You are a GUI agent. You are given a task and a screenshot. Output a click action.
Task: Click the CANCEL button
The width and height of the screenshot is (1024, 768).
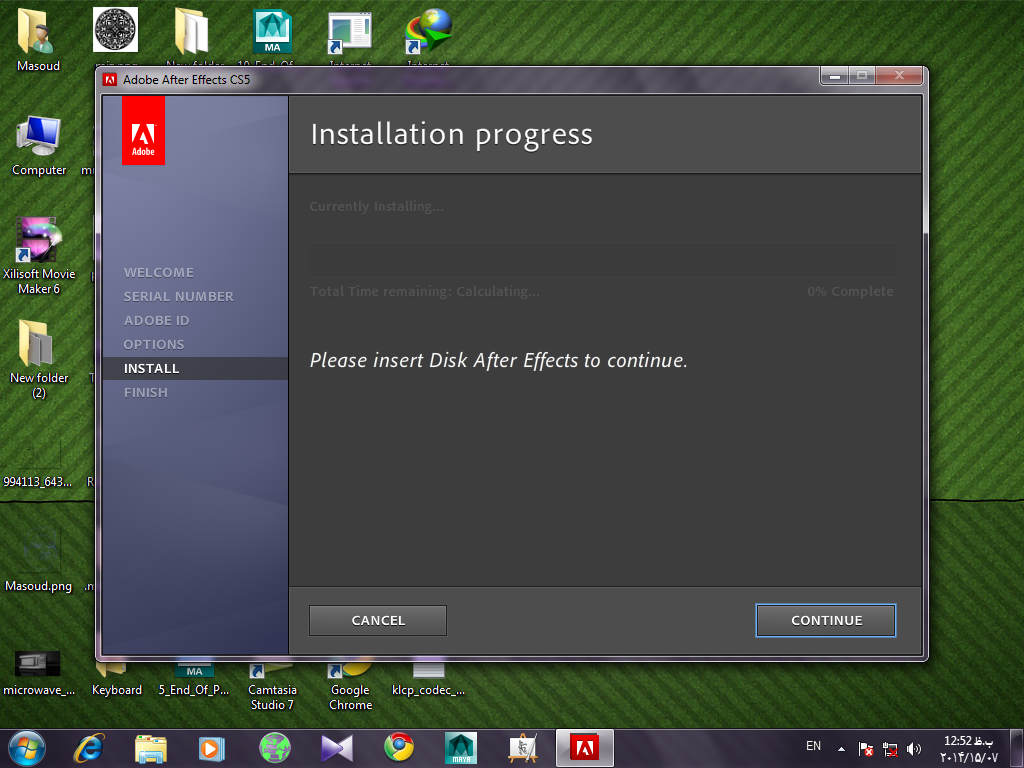pyautogui.click(x=378, y=620)
